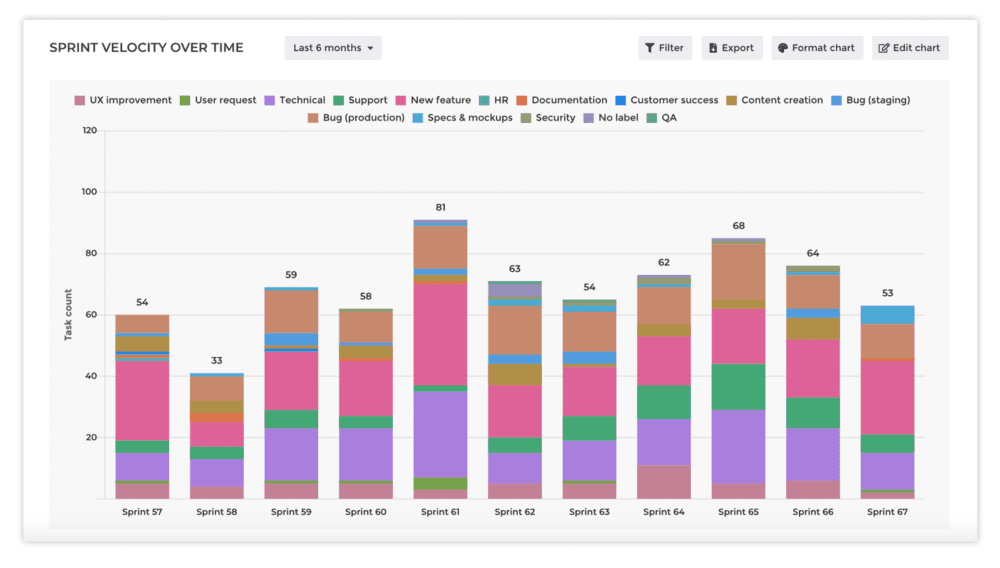Screen dimensions: 1000x568
Task: Toggle the New feature legend swatch
Action: 401,100
